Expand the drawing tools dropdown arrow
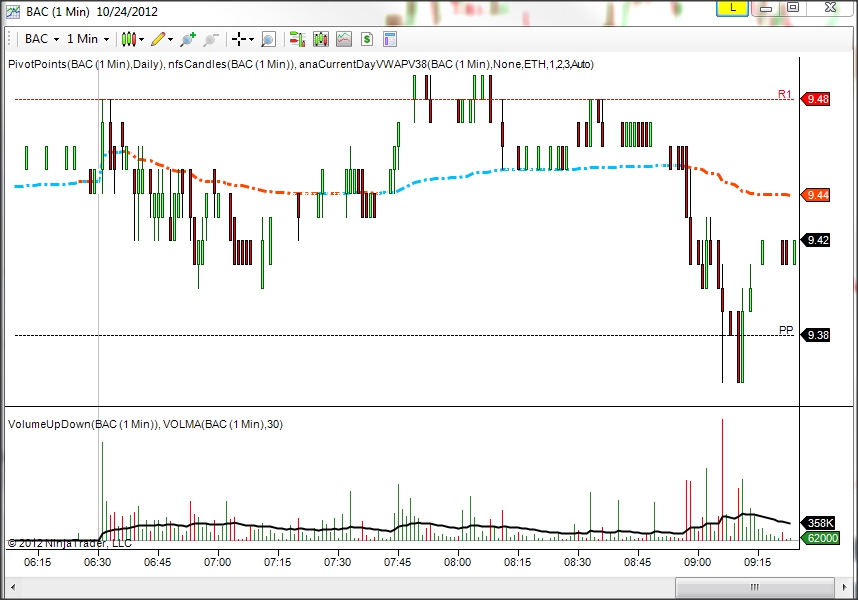858x600 pixels. [171, 39]
